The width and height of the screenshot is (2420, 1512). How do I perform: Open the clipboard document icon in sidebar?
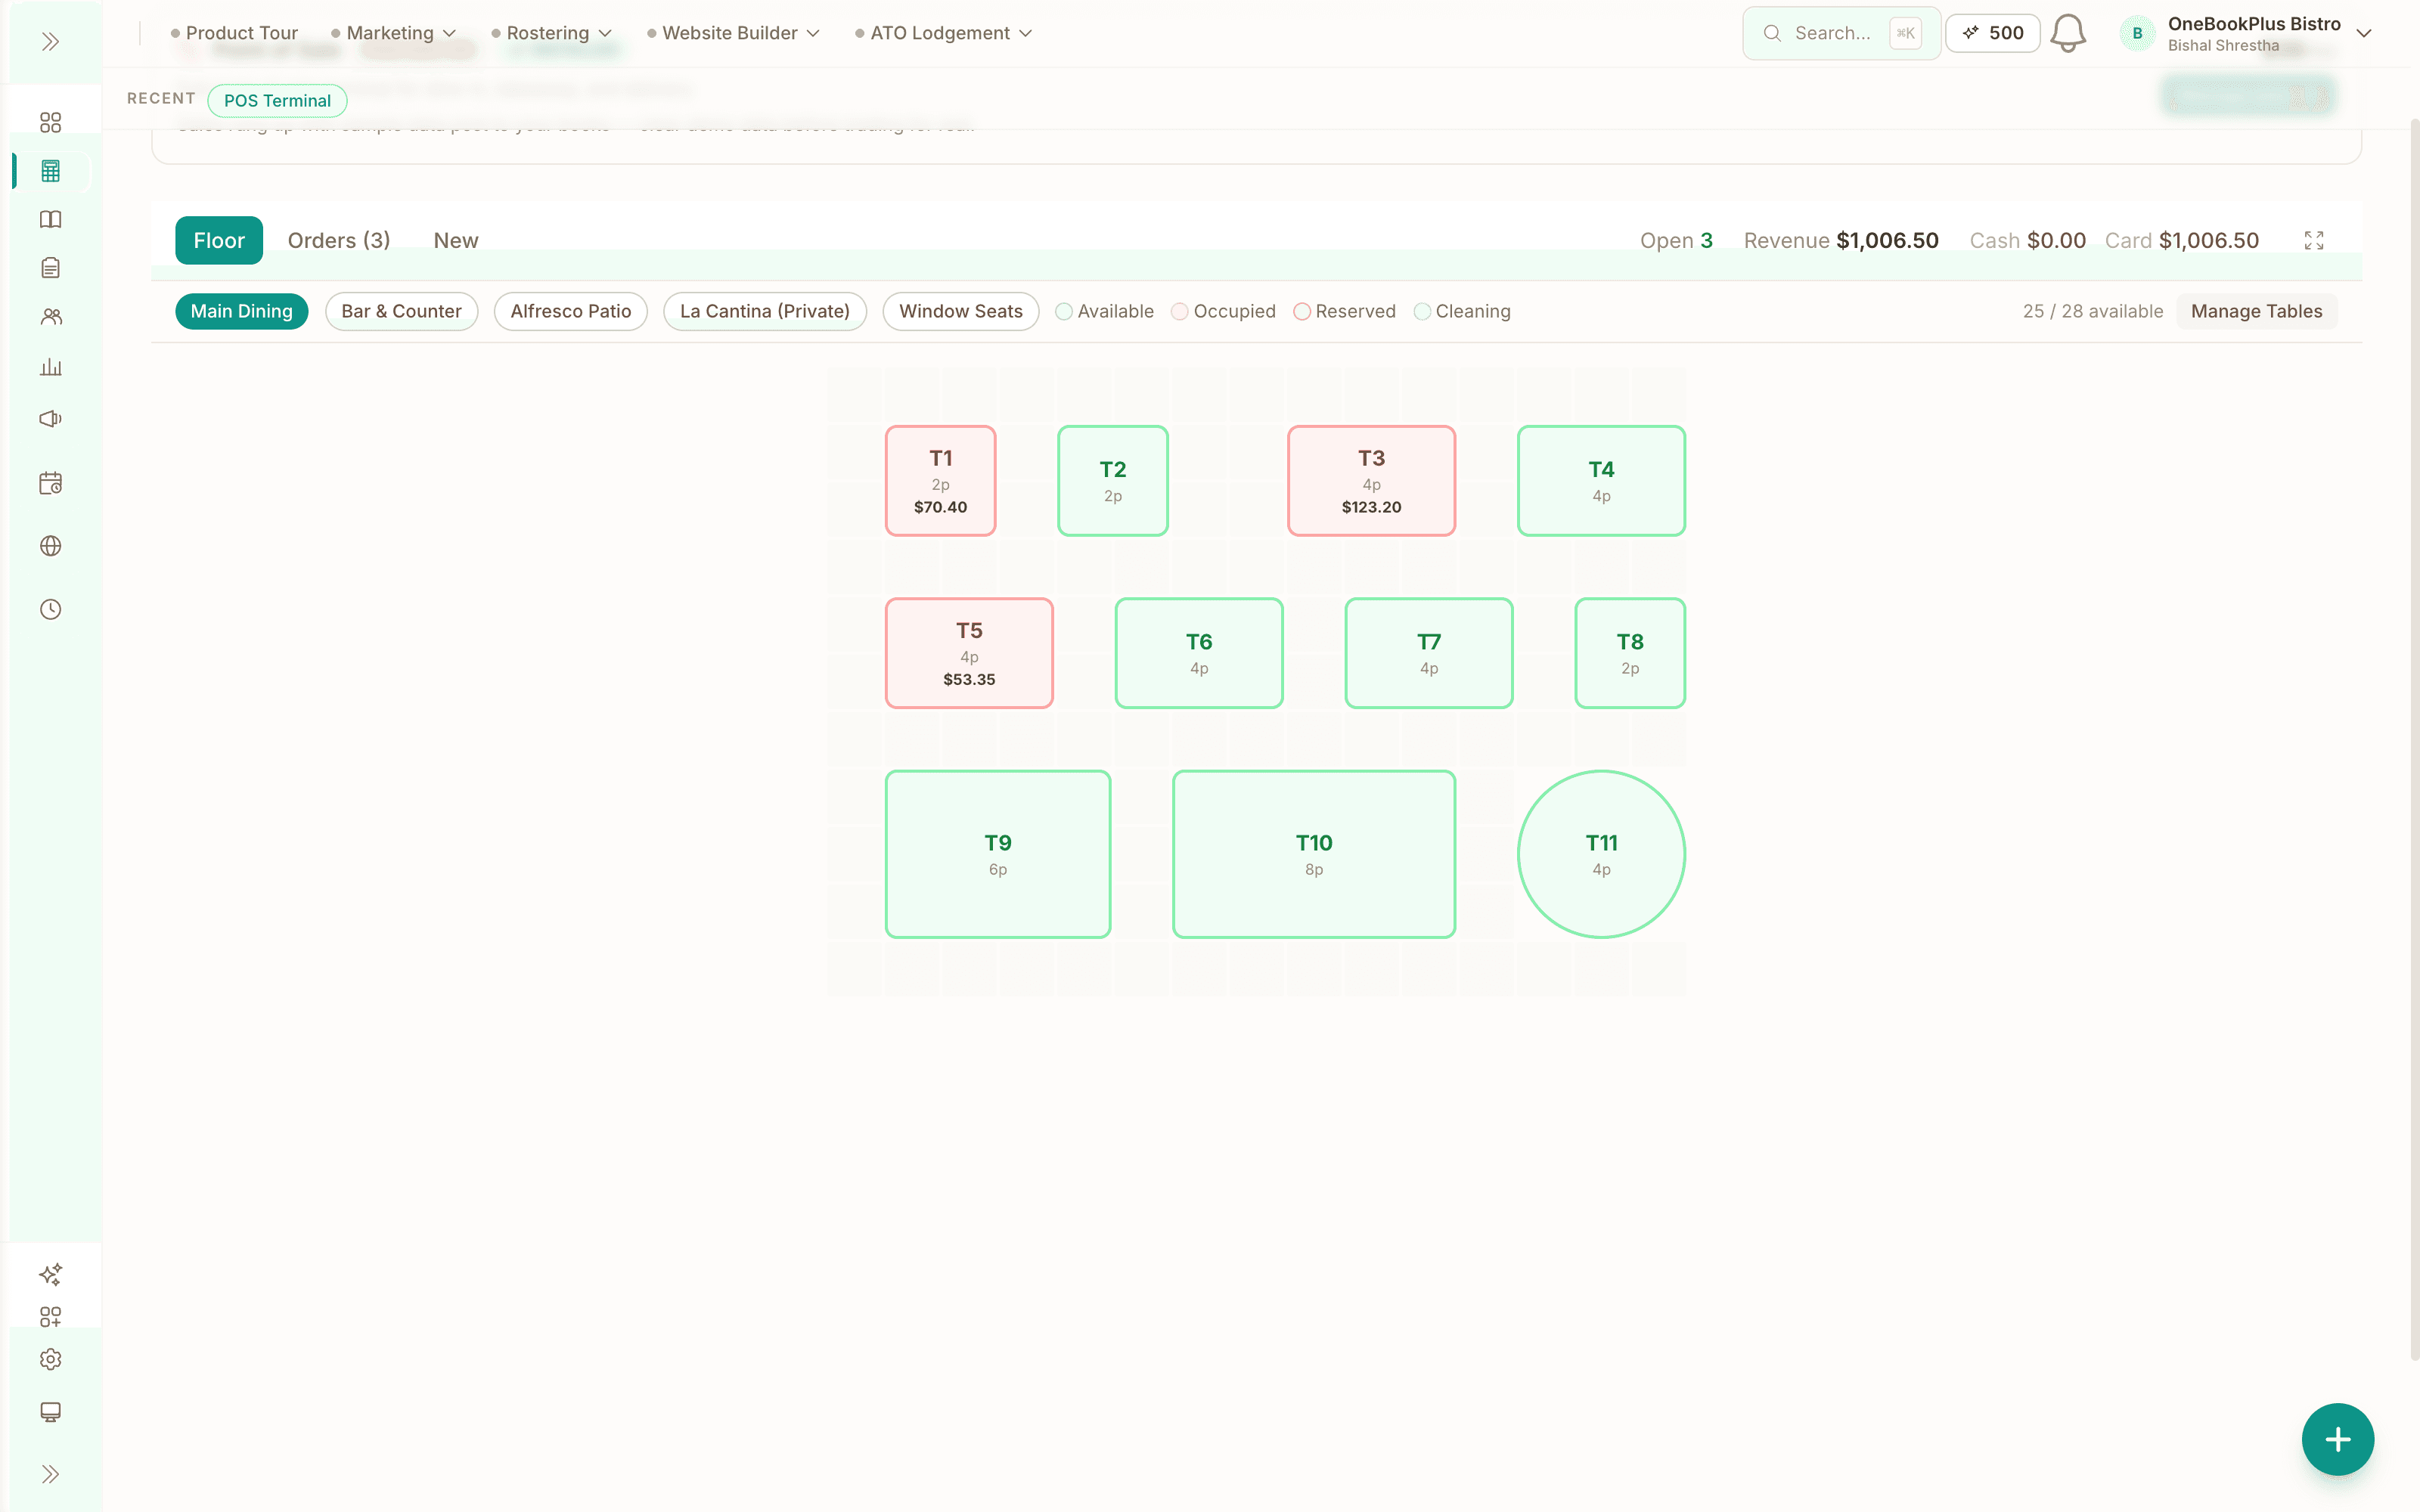pyautogui.click(x=50, y=268)
